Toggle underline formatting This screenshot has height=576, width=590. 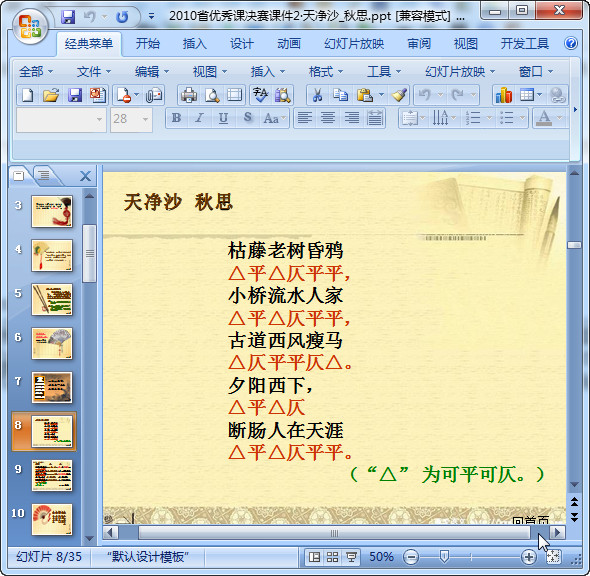click(x=223, y=118)
